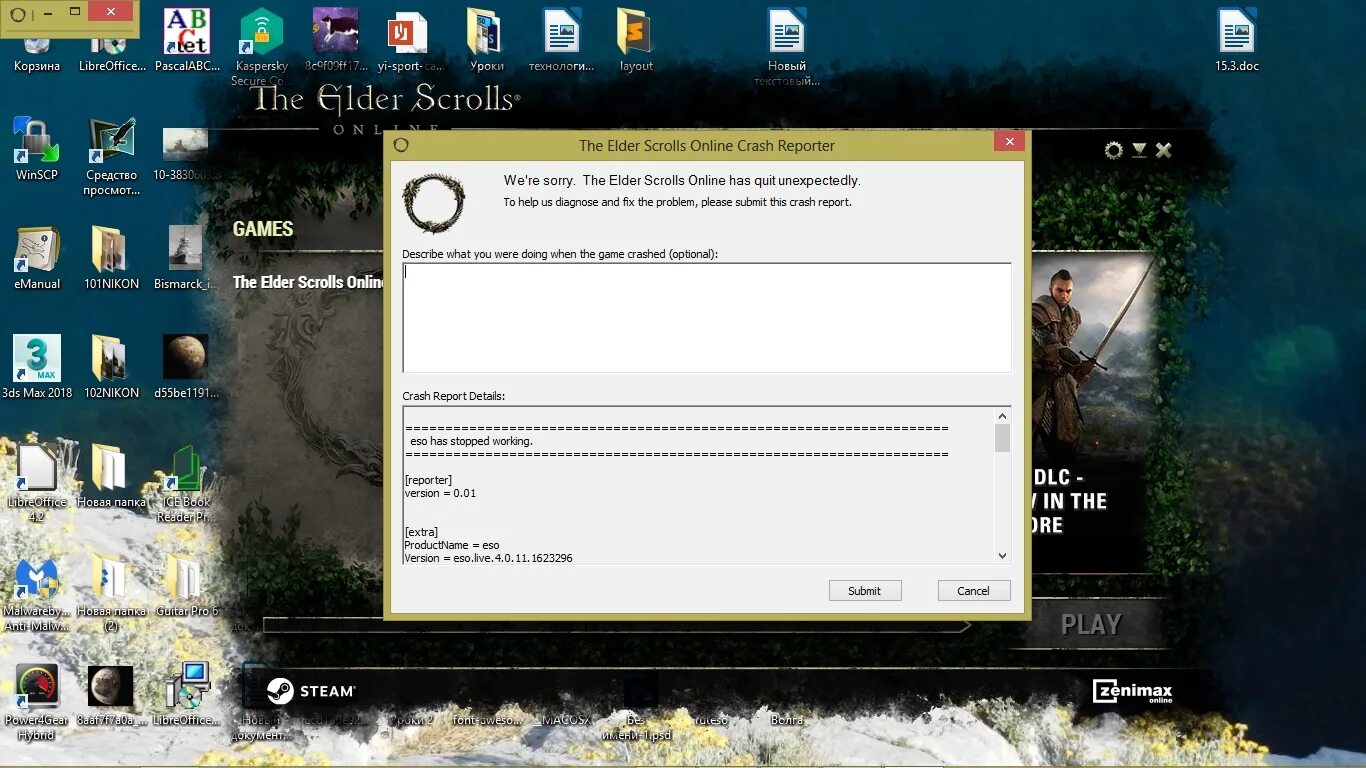Close the ESO launcher with X icon
Screen dimensions: 1366x768
coord(1164,150)
